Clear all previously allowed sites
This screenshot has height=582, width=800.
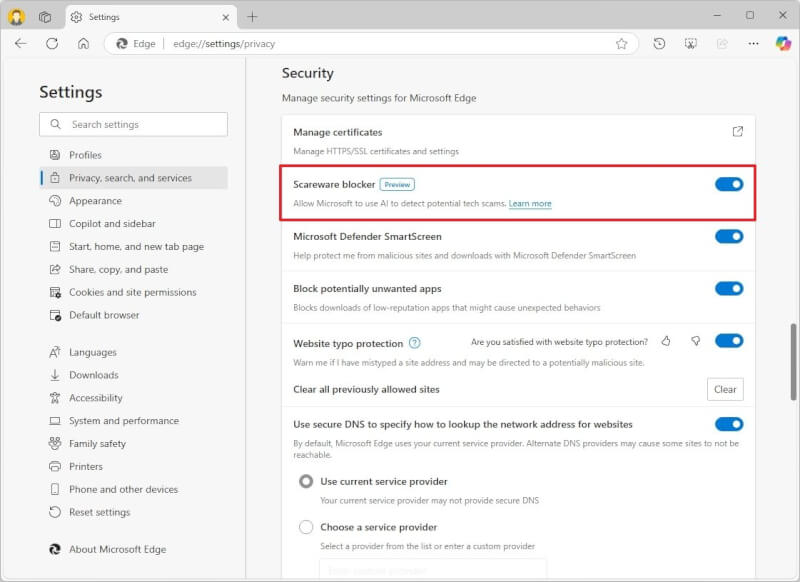click(x=725, y=389)
